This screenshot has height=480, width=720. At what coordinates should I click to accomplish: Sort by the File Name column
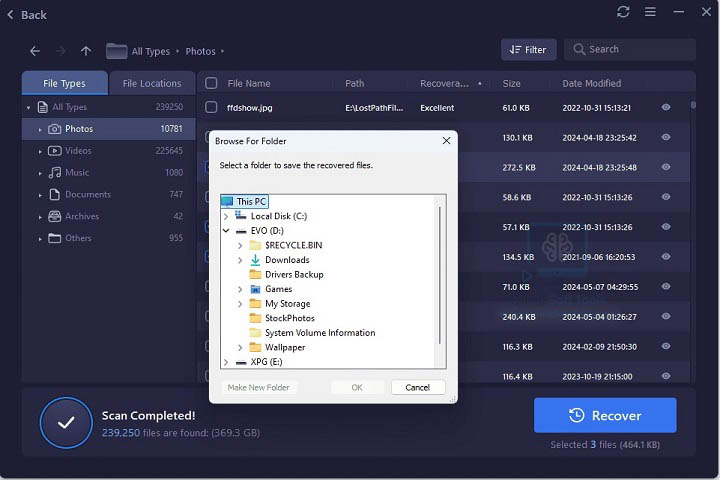coord(249,83)
